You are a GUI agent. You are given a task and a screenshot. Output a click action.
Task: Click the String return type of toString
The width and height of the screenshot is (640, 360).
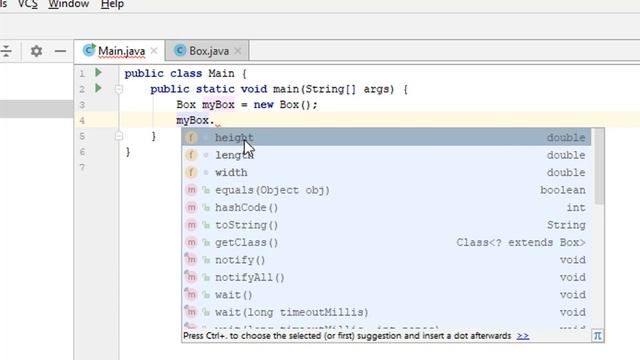(566, 225)
